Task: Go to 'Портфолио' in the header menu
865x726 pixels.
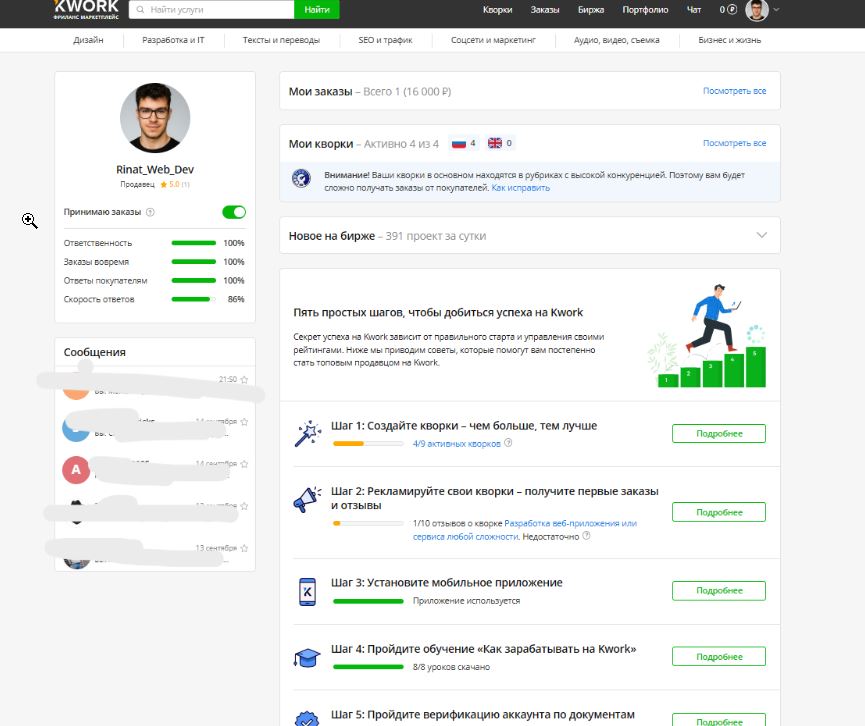Action: [645, 10]
